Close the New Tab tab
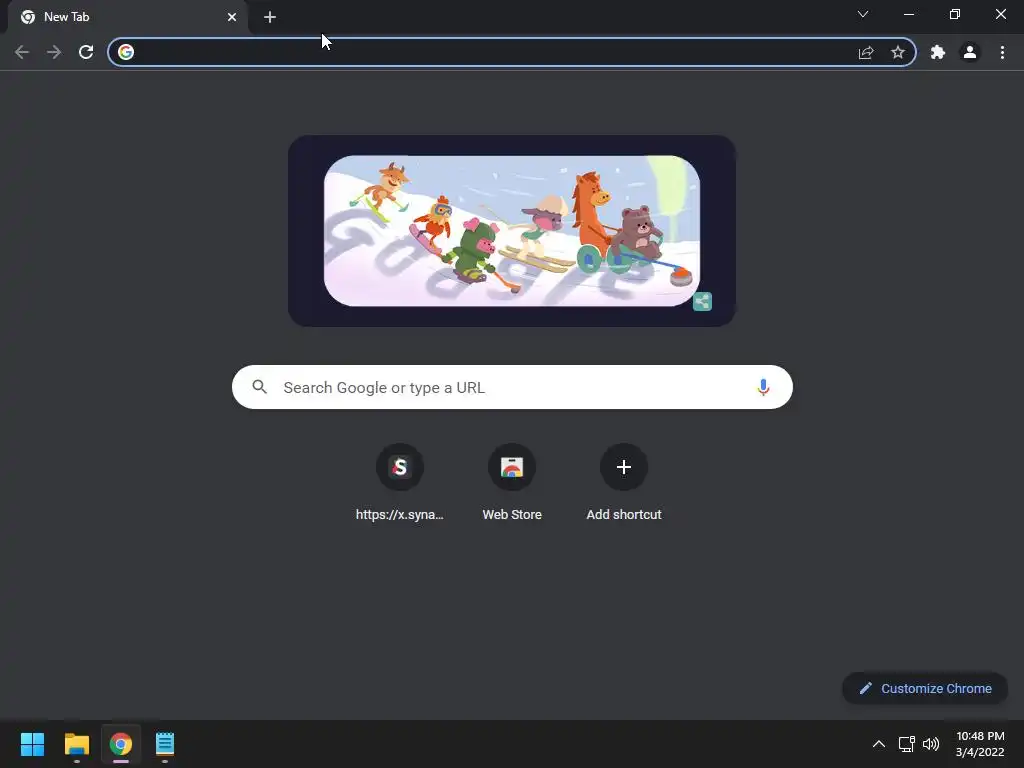The image size is (1024, 768). tap(232, 17)
